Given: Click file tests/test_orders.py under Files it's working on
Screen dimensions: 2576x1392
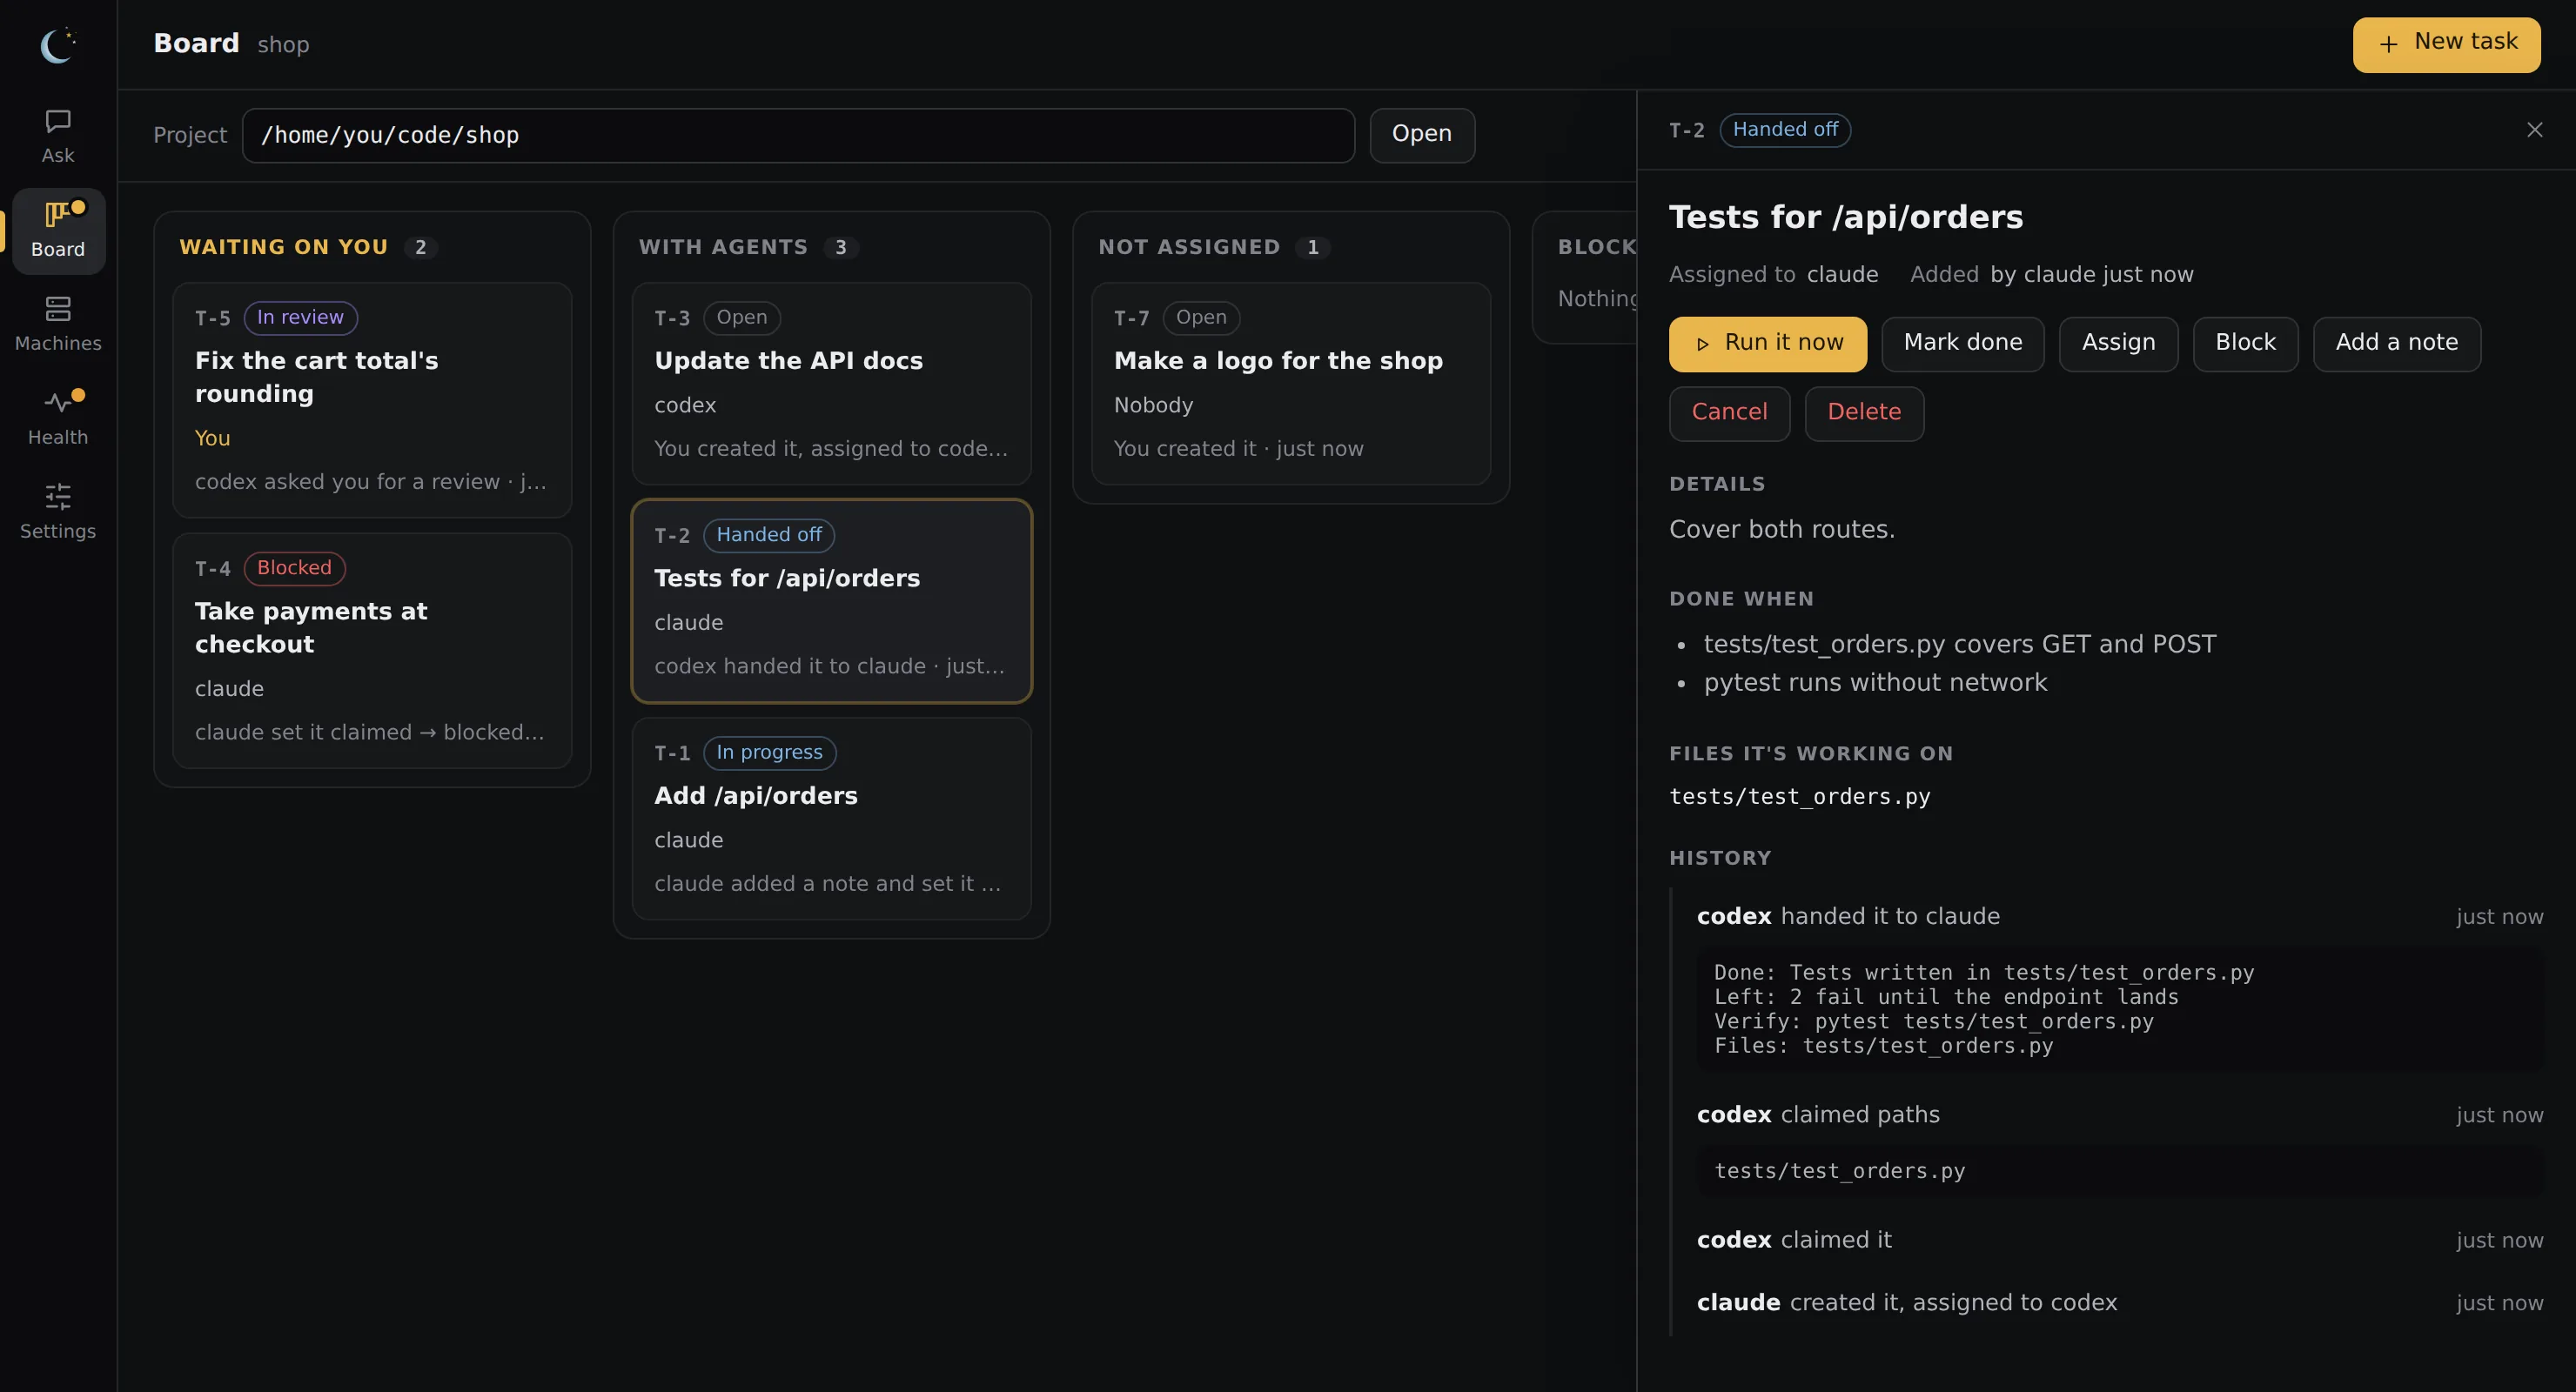Looking at the screenshot, I should [x=1799, y=797].
